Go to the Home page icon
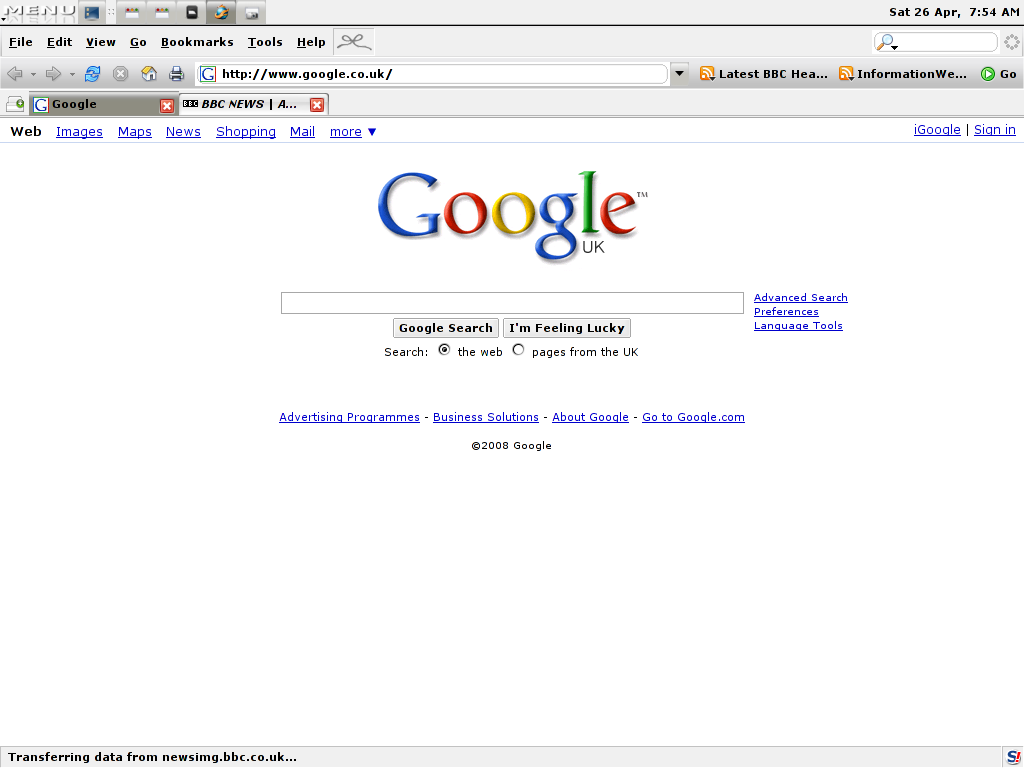1024x768 pixels. 149,74
